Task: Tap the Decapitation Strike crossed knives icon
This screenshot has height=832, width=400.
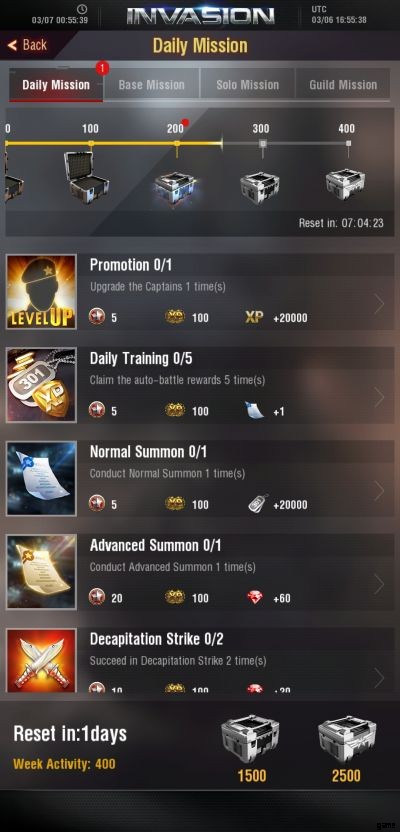Action: 41,660
